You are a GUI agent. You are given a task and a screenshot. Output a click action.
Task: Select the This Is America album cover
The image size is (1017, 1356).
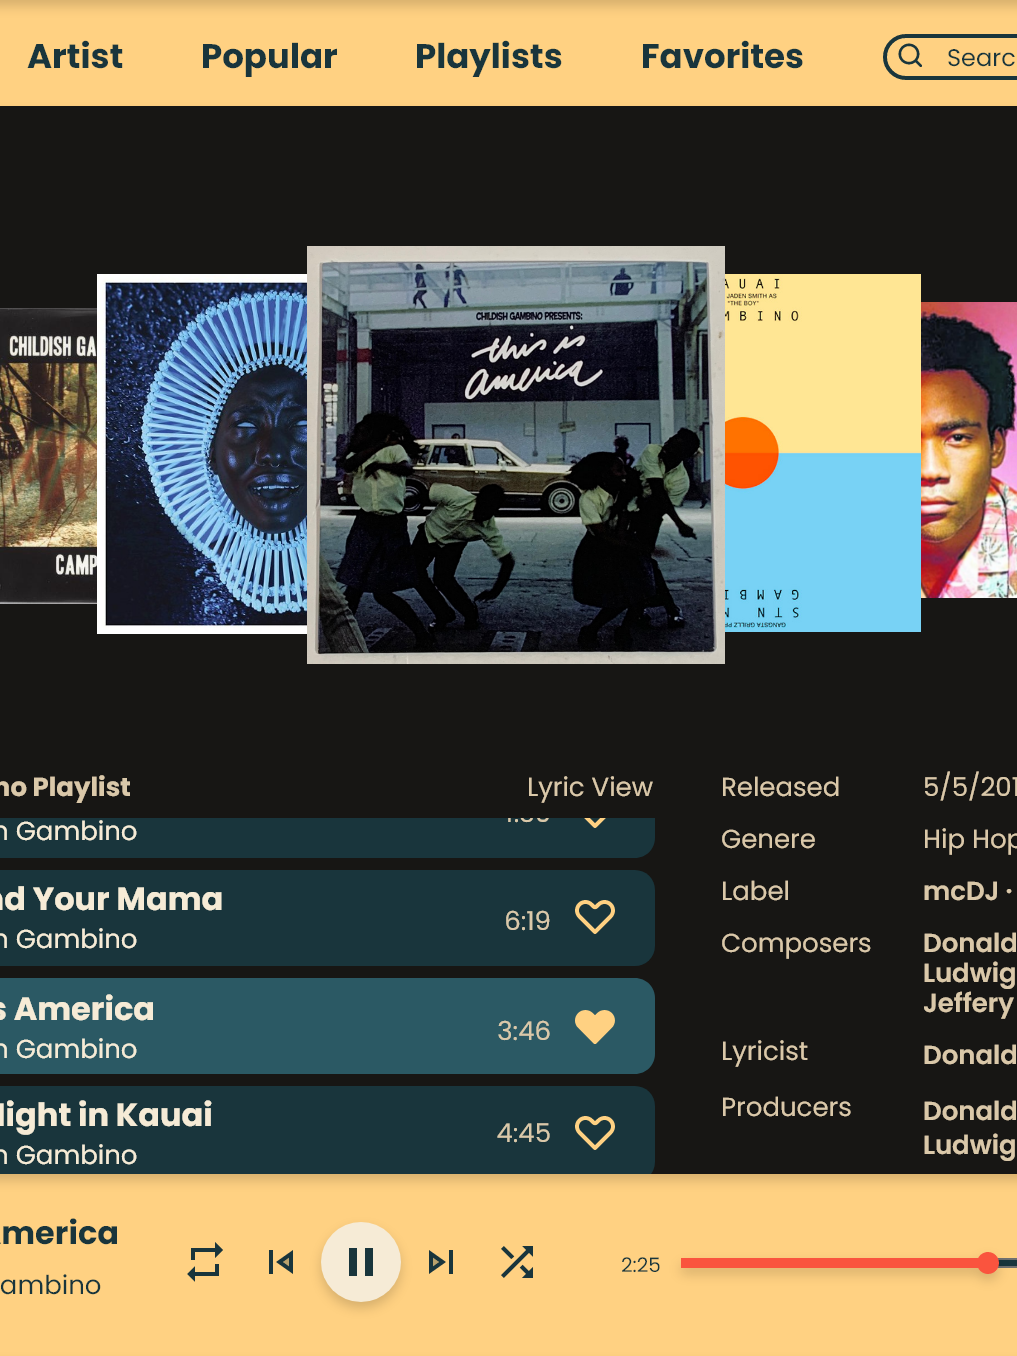point(516,455)
